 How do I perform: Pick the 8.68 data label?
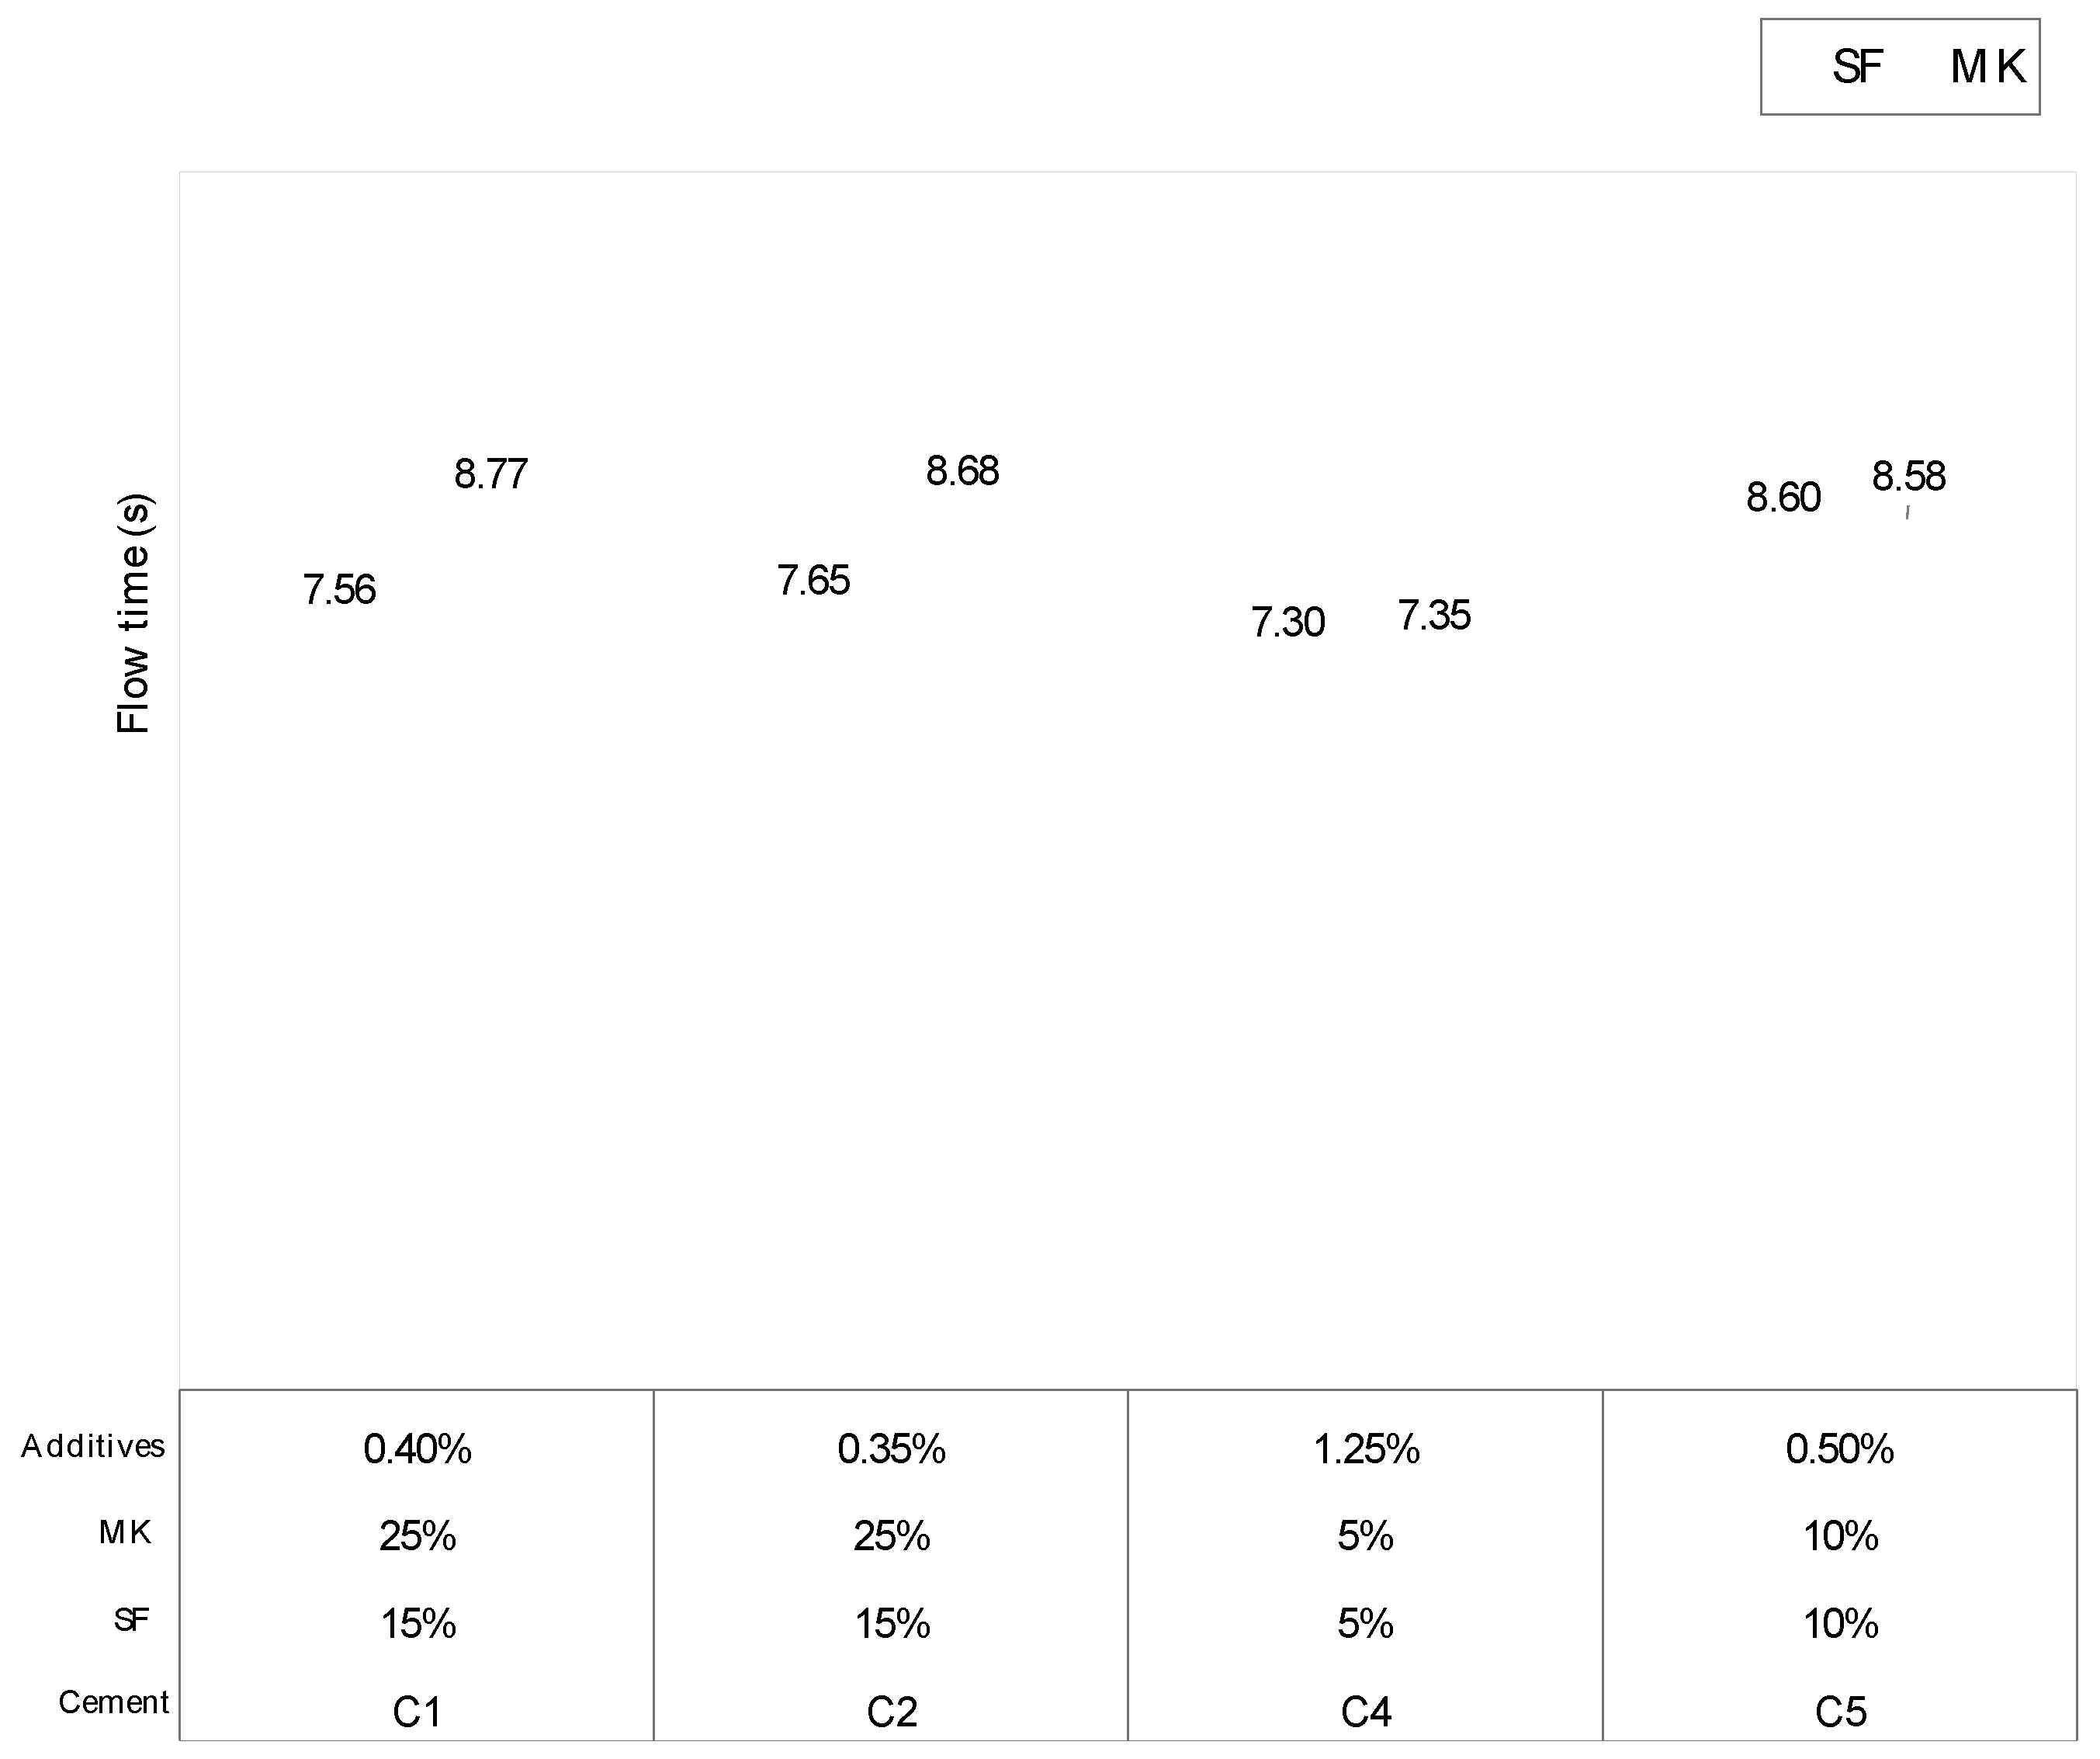[962, 471]
